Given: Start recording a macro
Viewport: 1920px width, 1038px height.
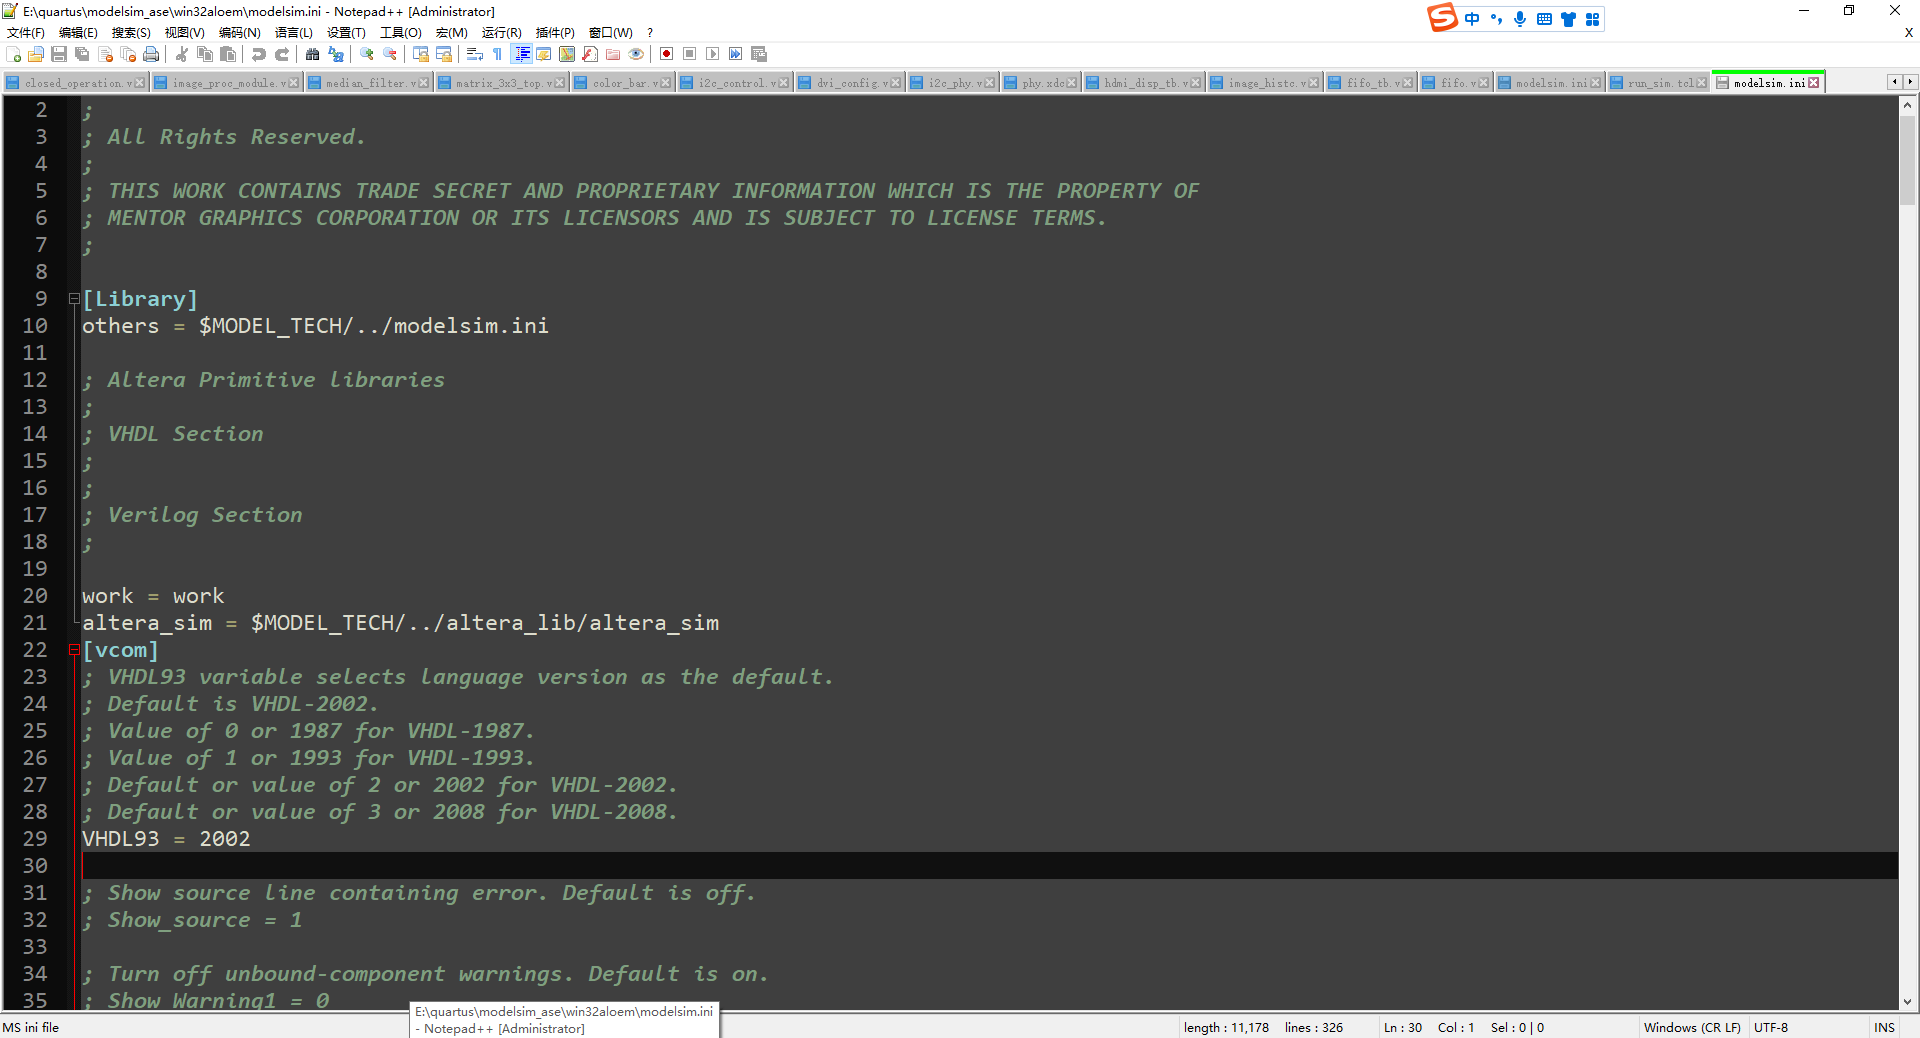Looking at the screenshot, I should 666,54.
